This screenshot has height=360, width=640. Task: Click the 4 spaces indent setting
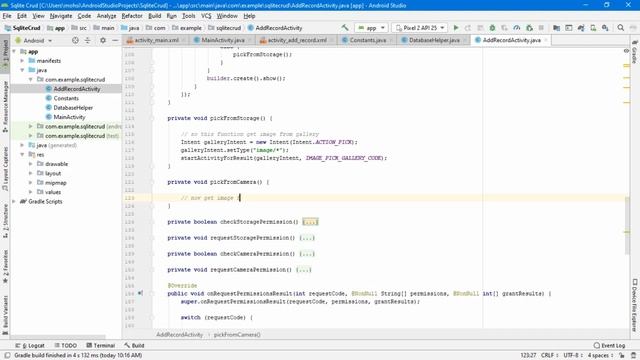click(600, 356)
